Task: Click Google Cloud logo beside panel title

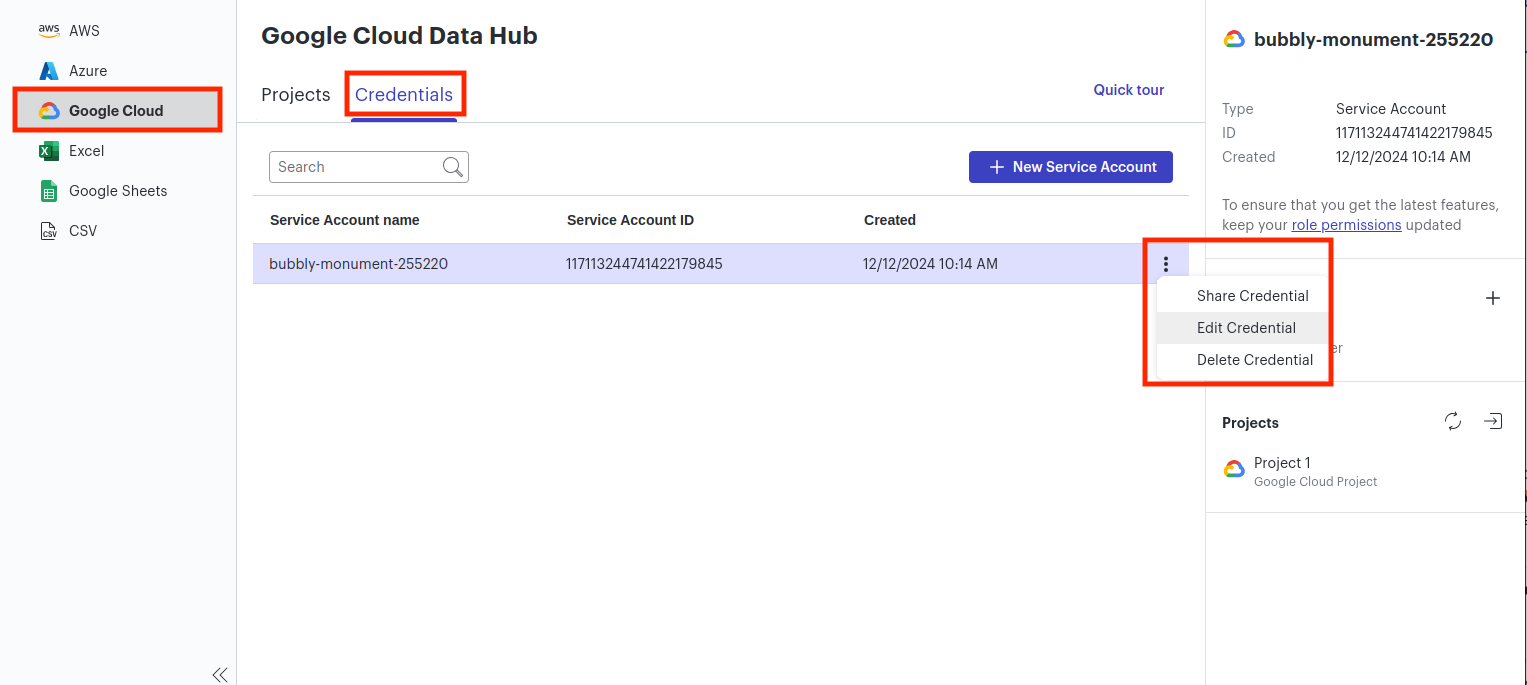Action: pyautogui.click(x=1234, y=40)
